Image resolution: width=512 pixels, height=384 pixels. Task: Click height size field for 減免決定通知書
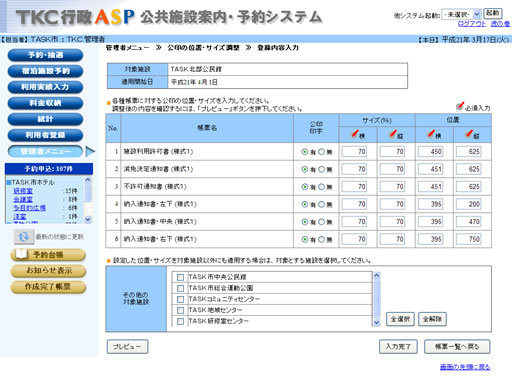[392, 169]
